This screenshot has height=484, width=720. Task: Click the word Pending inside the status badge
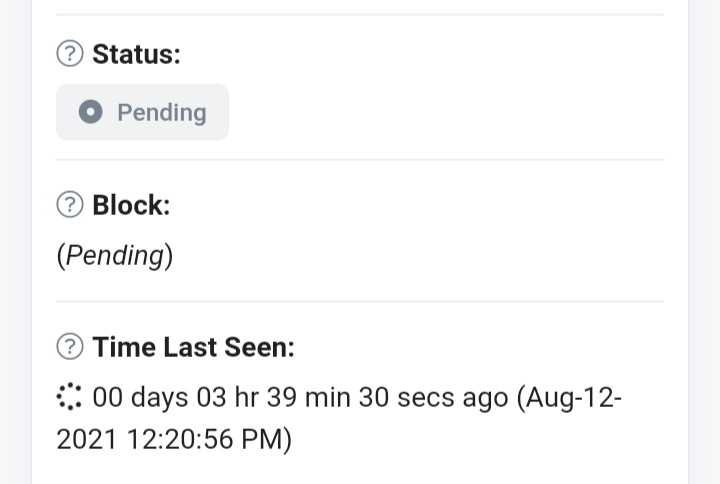point(162,113)
